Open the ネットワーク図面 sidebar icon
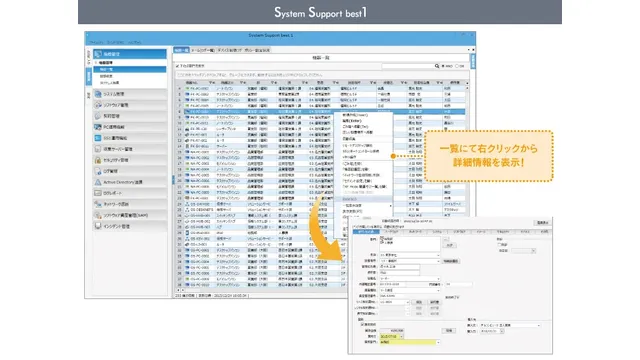Screen dimensions: 640x360 click(98, 204)
